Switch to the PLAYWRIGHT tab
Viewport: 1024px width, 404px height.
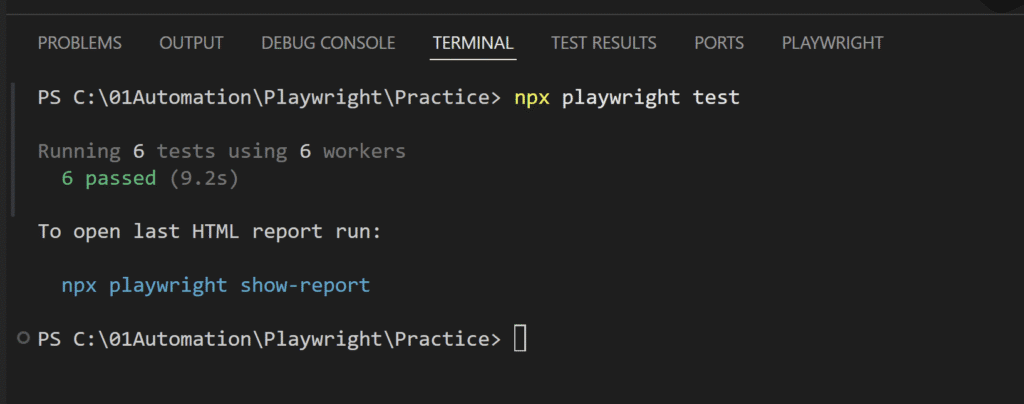tap(833, 43)
